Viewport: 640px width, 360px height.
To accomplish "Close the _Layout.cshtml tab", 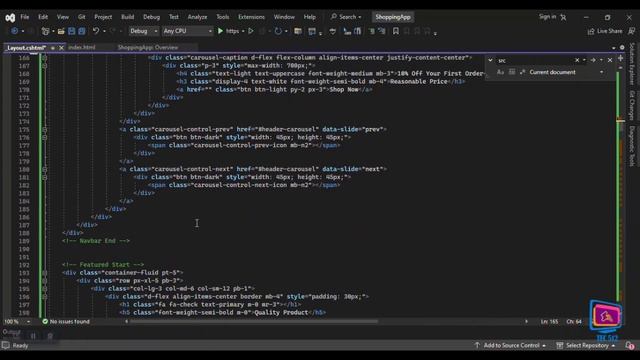I will (61, 48).
